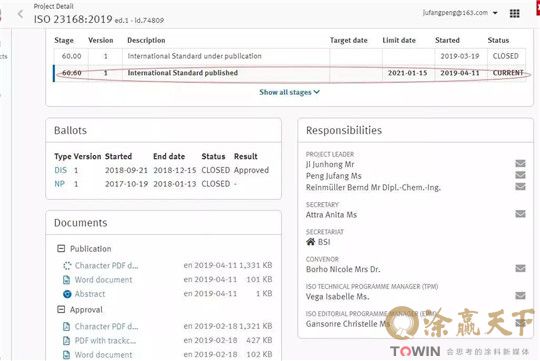The width and height of the screenshot is (540, 361).
Task: Open the DIS ballot link
Action: (61, 170)
